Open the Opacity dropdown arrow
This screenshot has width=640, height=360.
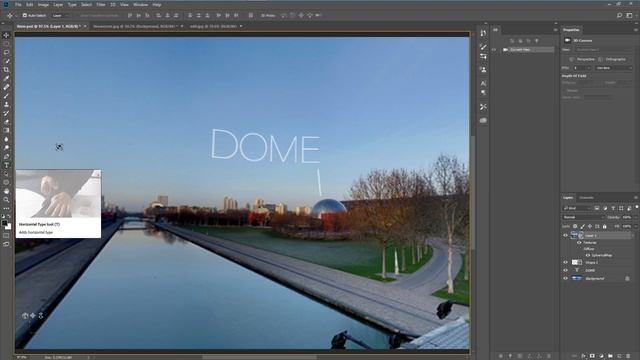[x=635, y=217]
